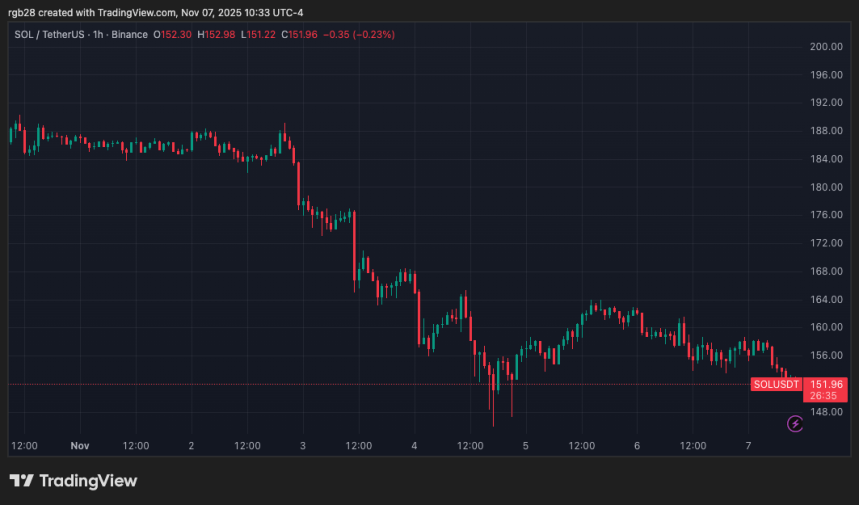Click the SOL / TetherUS symbol title
859x505 pixels.
coord(48,34)
